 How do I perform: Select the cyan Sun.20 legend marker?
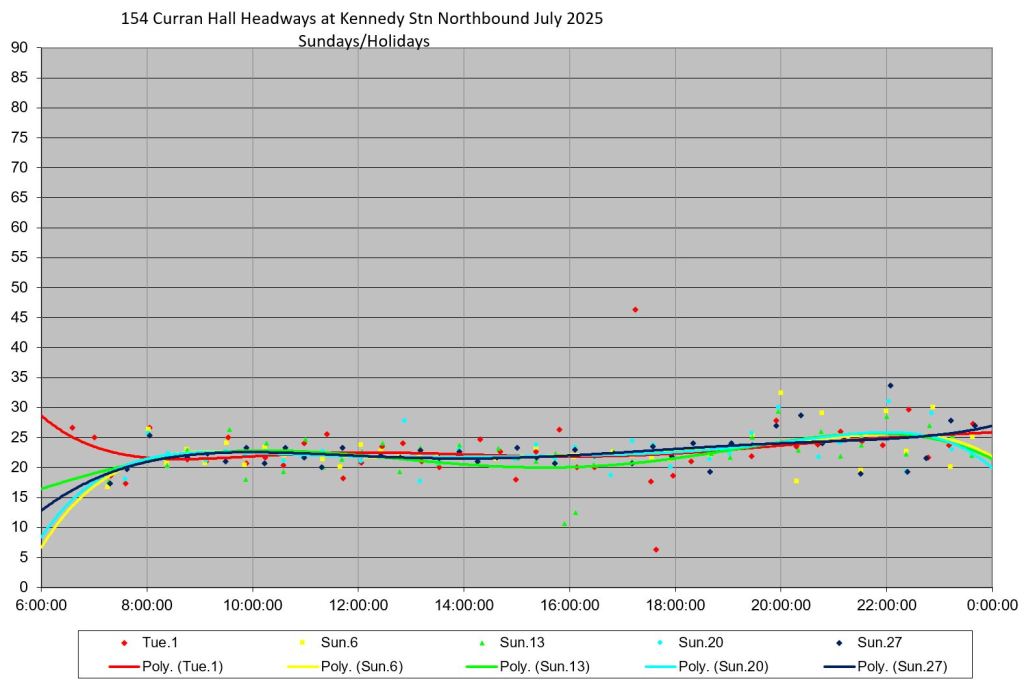point(660,643)
